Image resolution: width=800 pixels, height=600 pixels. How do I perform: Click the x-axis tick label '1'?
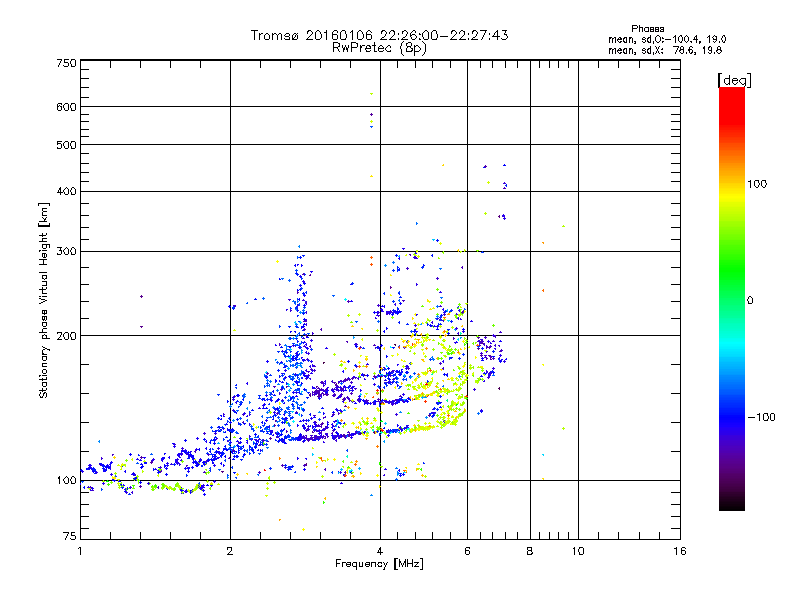point(80,551)
